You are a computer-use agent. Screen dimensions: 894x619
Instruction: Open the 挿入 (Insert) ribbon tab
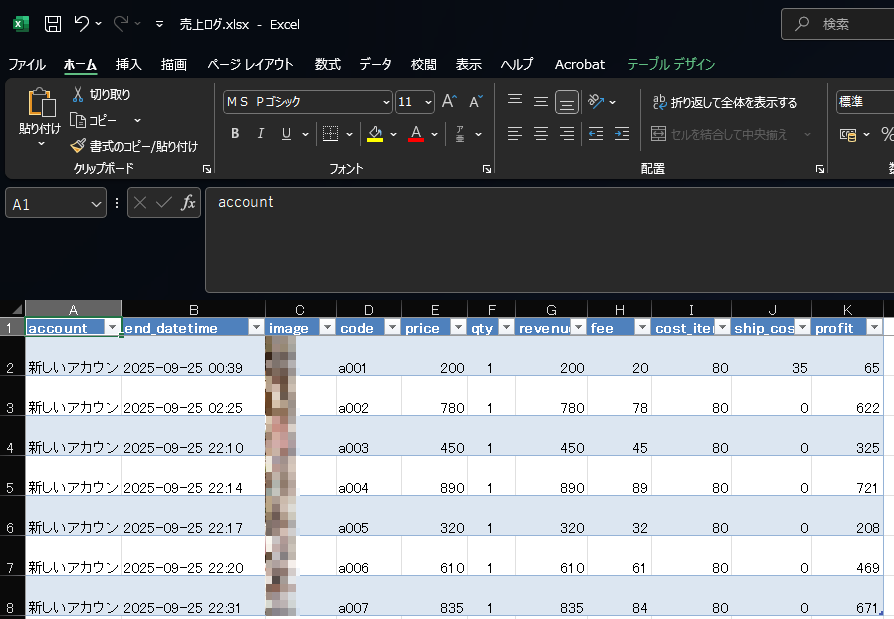coord(128,64)
